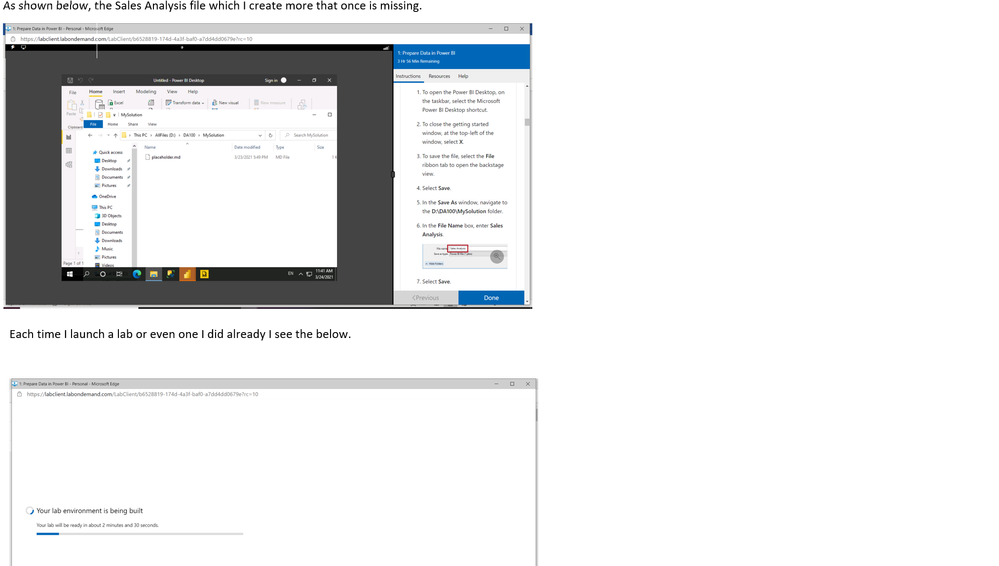
Task: Select 3D Objects in Explorer tree
Action: click(x=108, y=215)
